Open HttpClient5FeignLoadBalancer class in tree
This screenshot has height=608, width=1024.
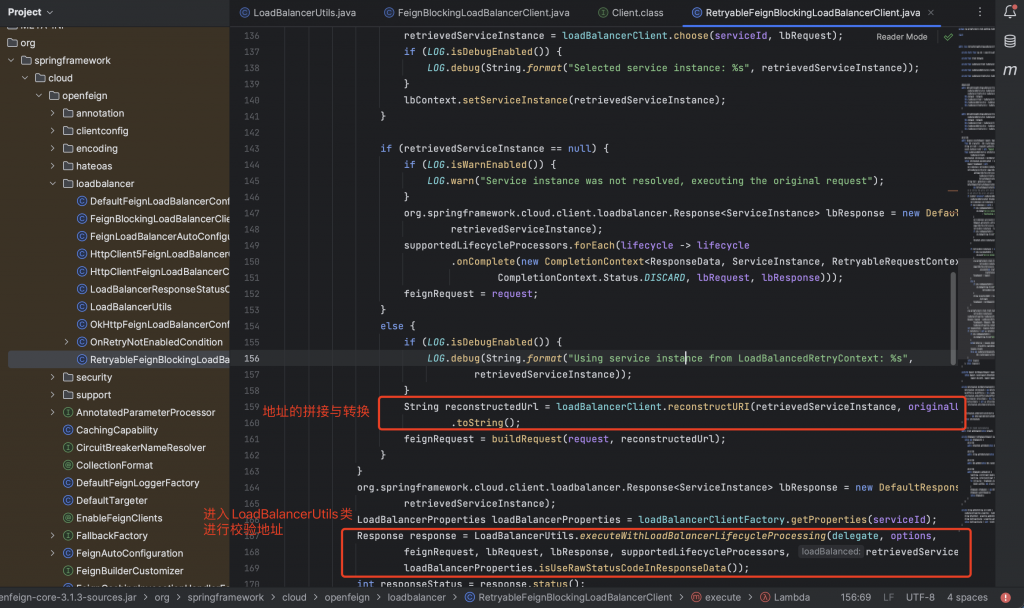153,254
